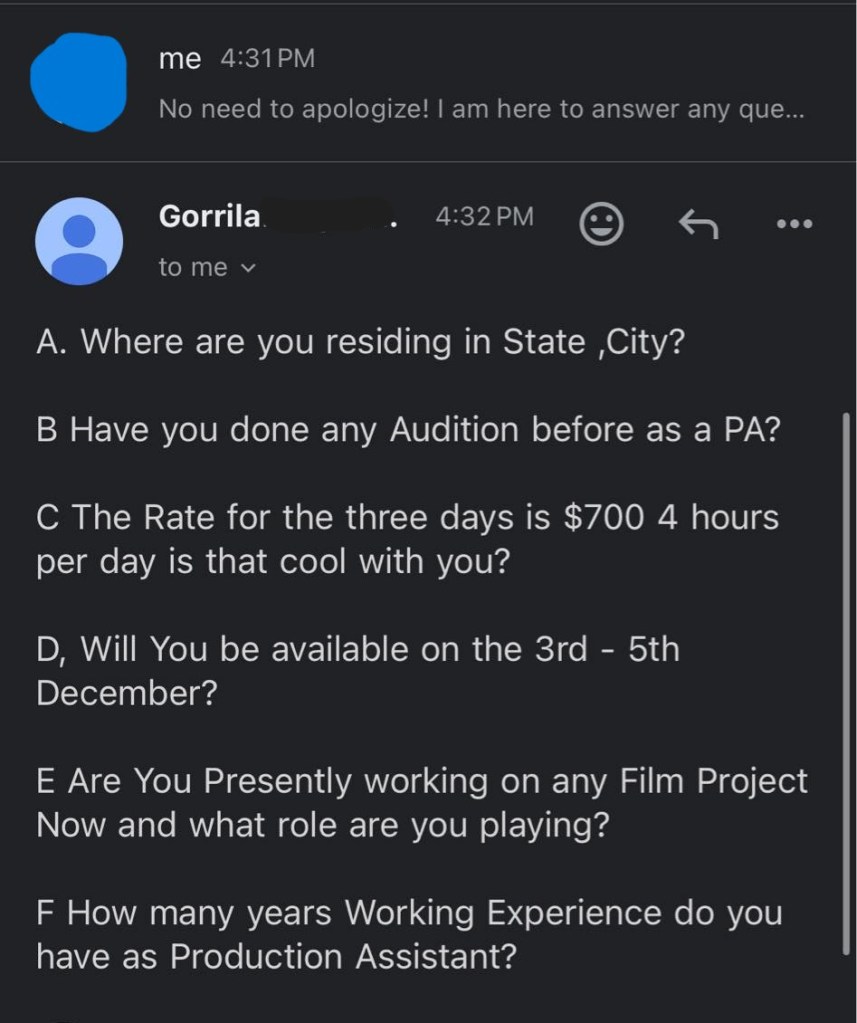Click the question about Audition as a PA

(408, 430)
